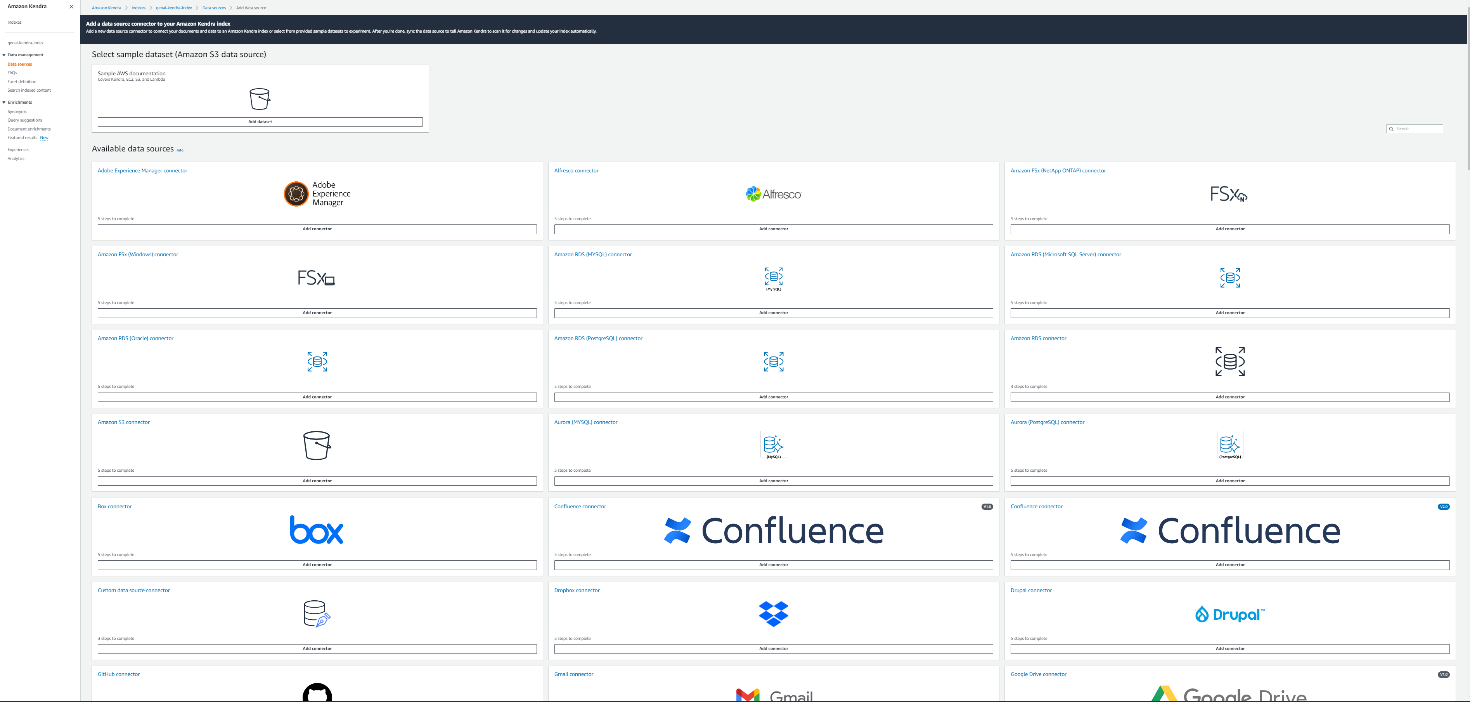Click the Dropbox logo

tap(773, 614)
